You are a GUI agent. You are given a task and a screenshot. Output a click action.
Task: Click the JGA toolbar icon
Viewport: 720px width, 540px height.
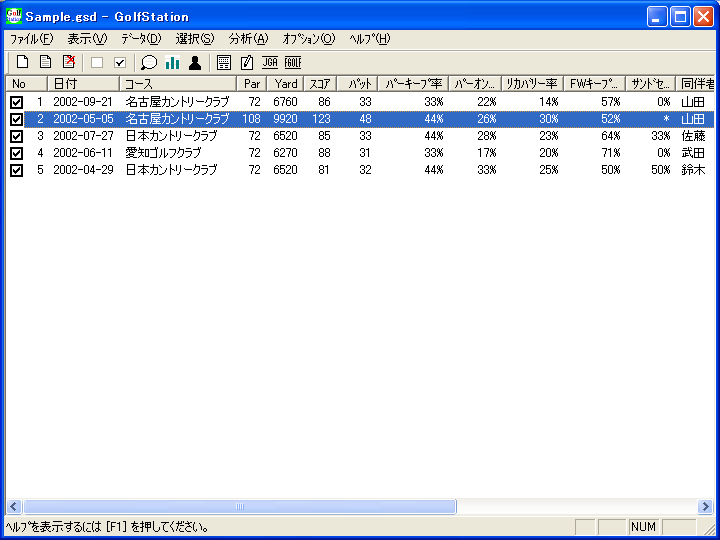pyautogui.click(x=270, y=62)
